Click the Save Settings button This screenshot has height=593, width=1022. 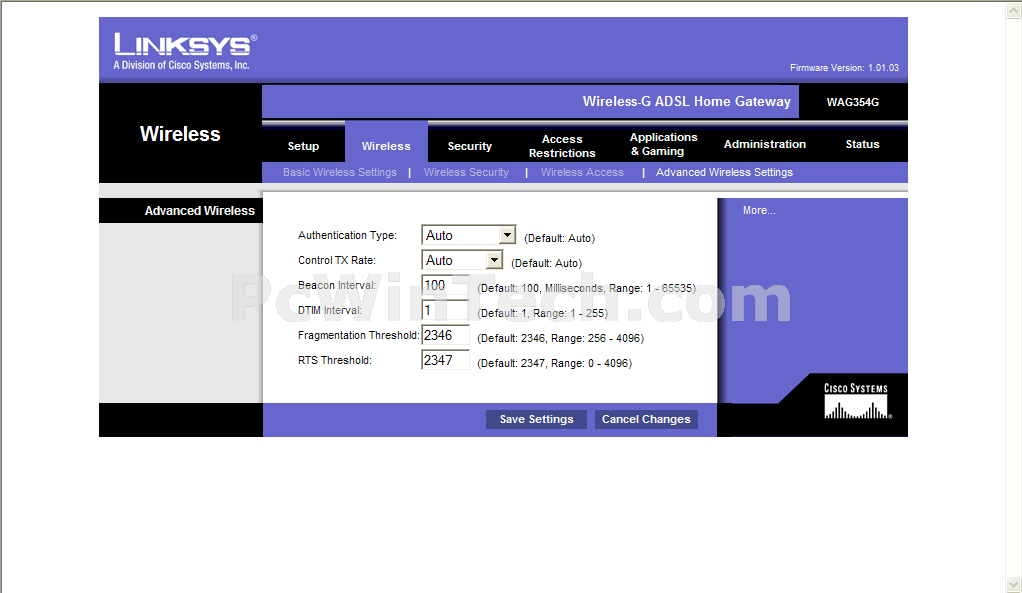click(536, 419)
